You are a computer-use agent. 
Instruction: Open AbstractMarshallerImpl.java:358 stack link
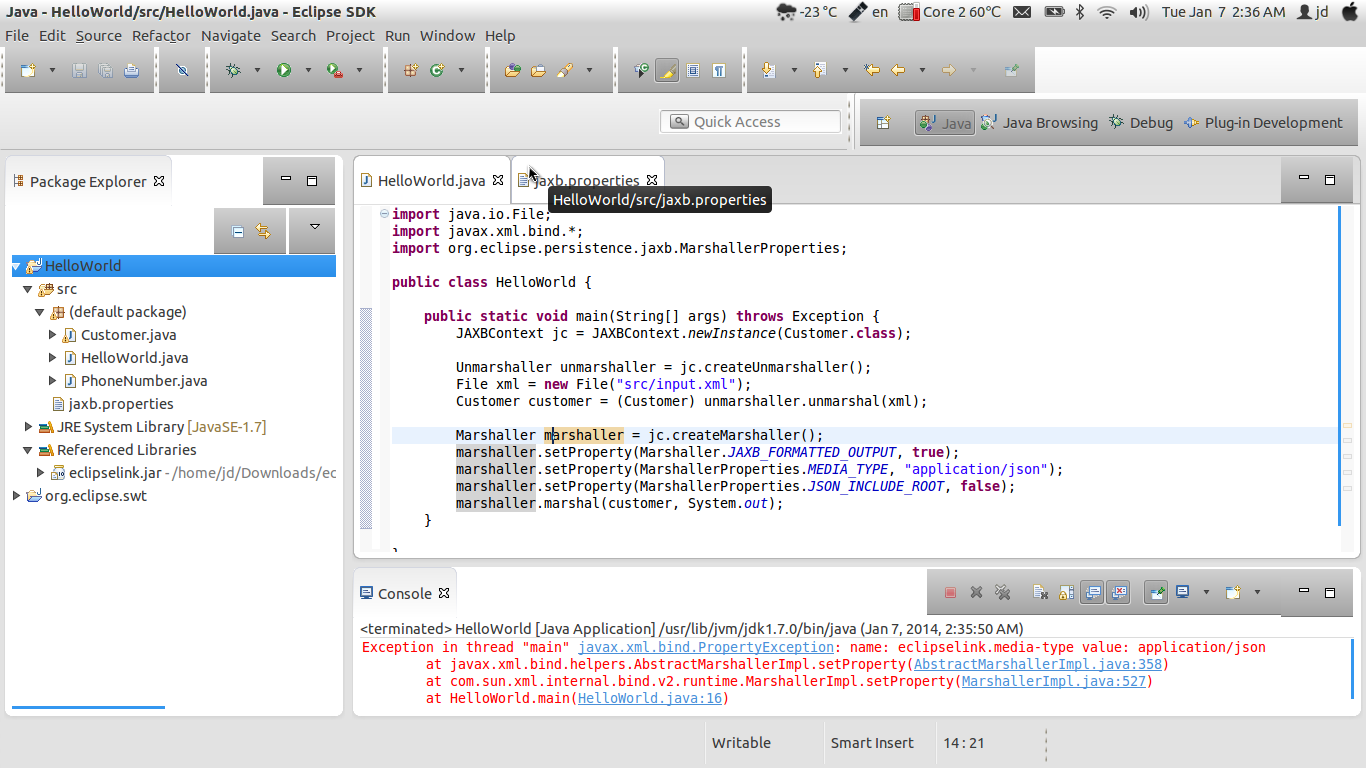[x=1038, y=664]
